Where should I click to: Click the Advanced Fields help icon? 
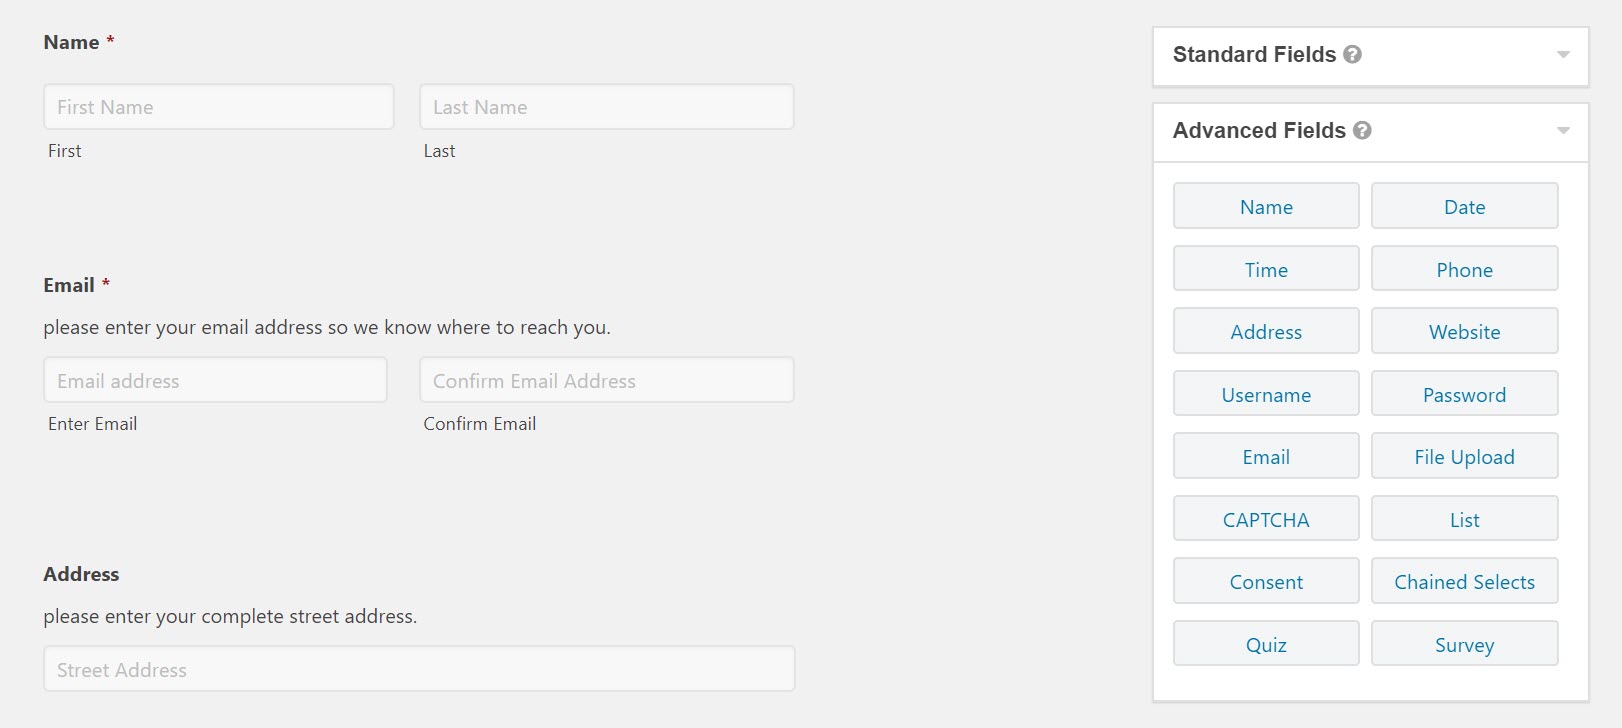point(1362,131)
